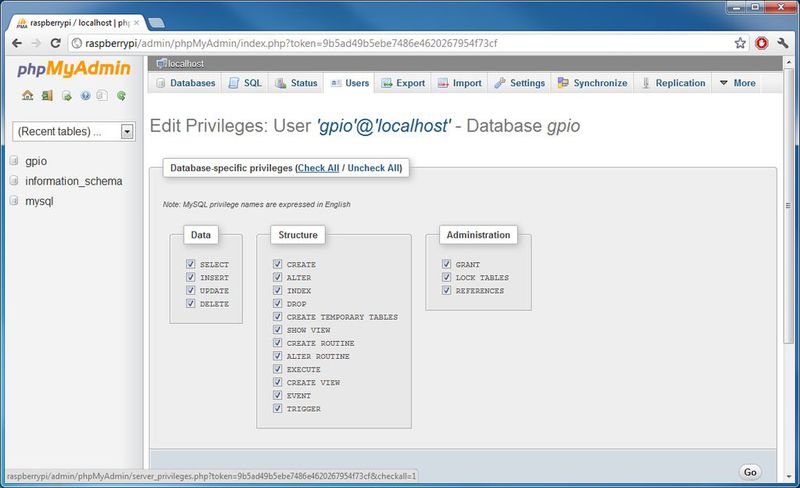Click the Check All link
Viewport: 800px width, 488px height.
tap(318, 168)
